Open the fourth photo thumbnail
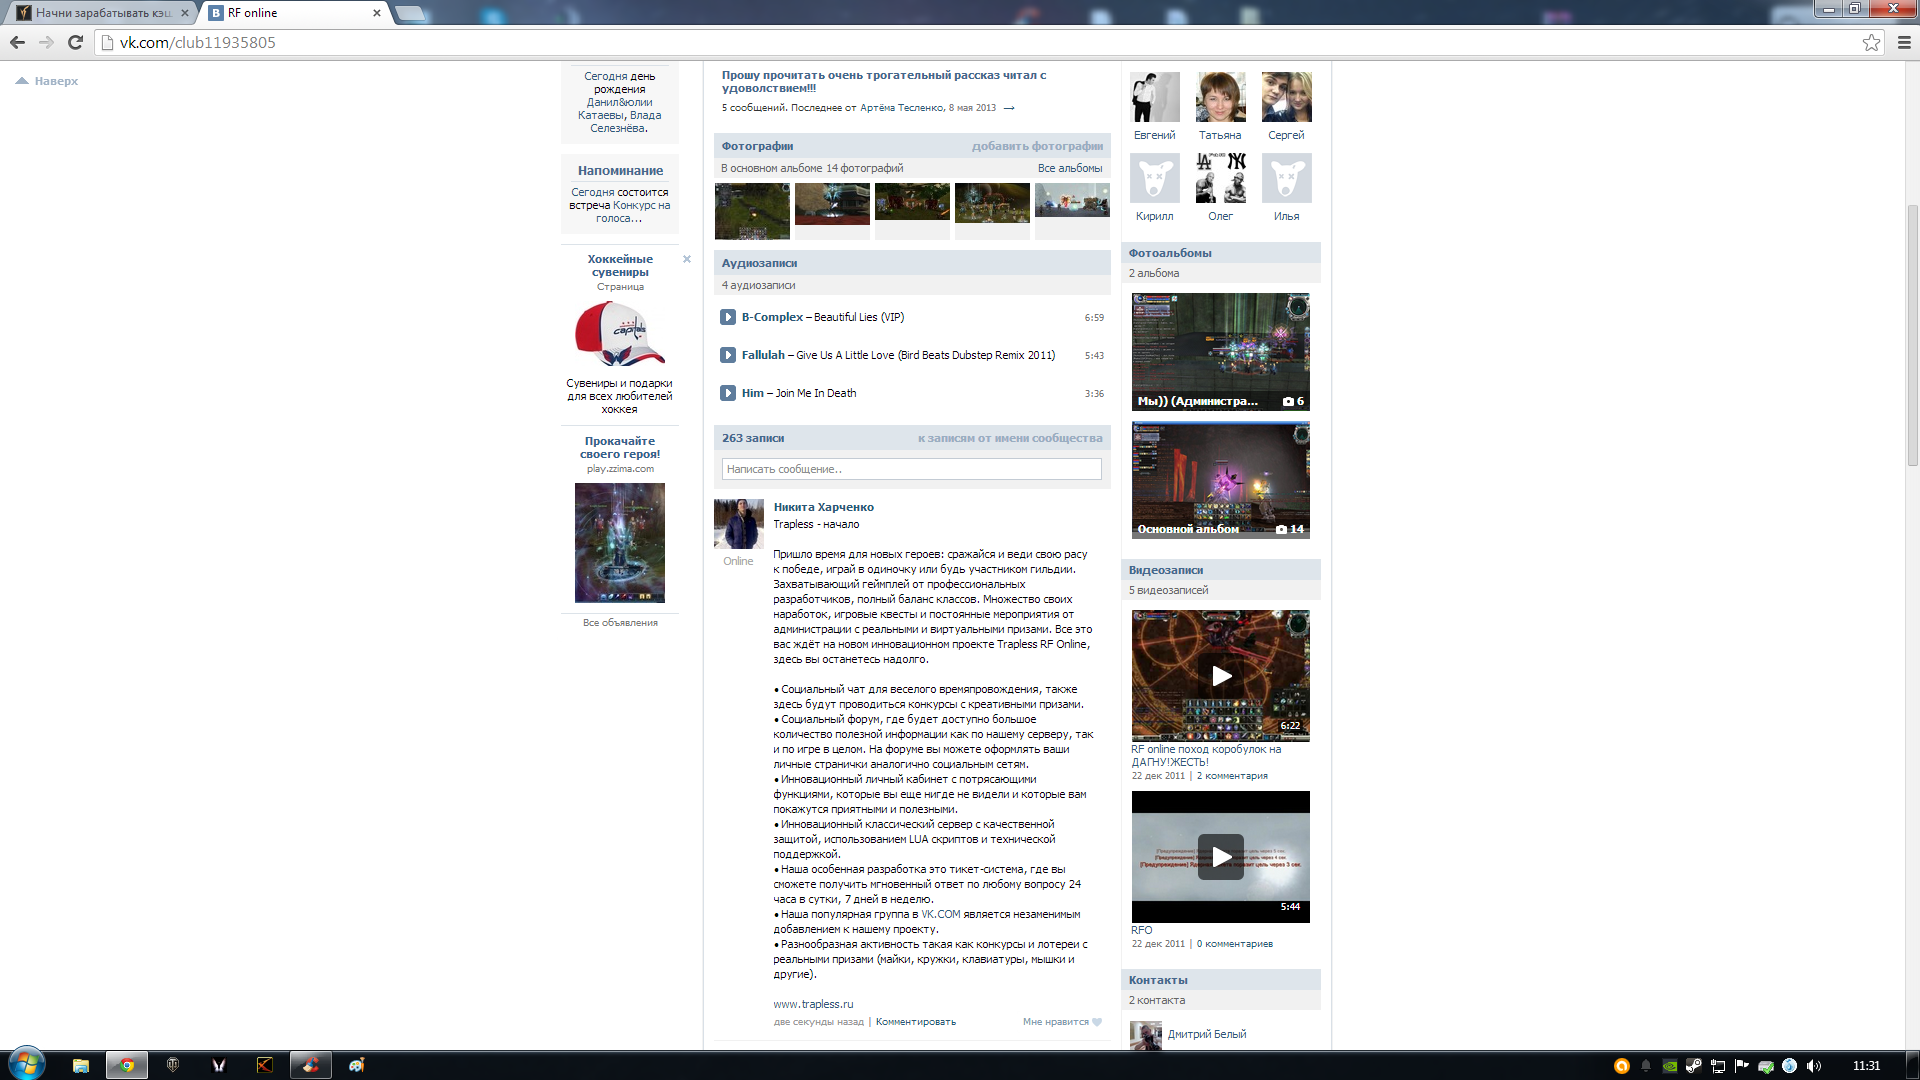Viewport: 1920px width, 1080px height. 992,203
